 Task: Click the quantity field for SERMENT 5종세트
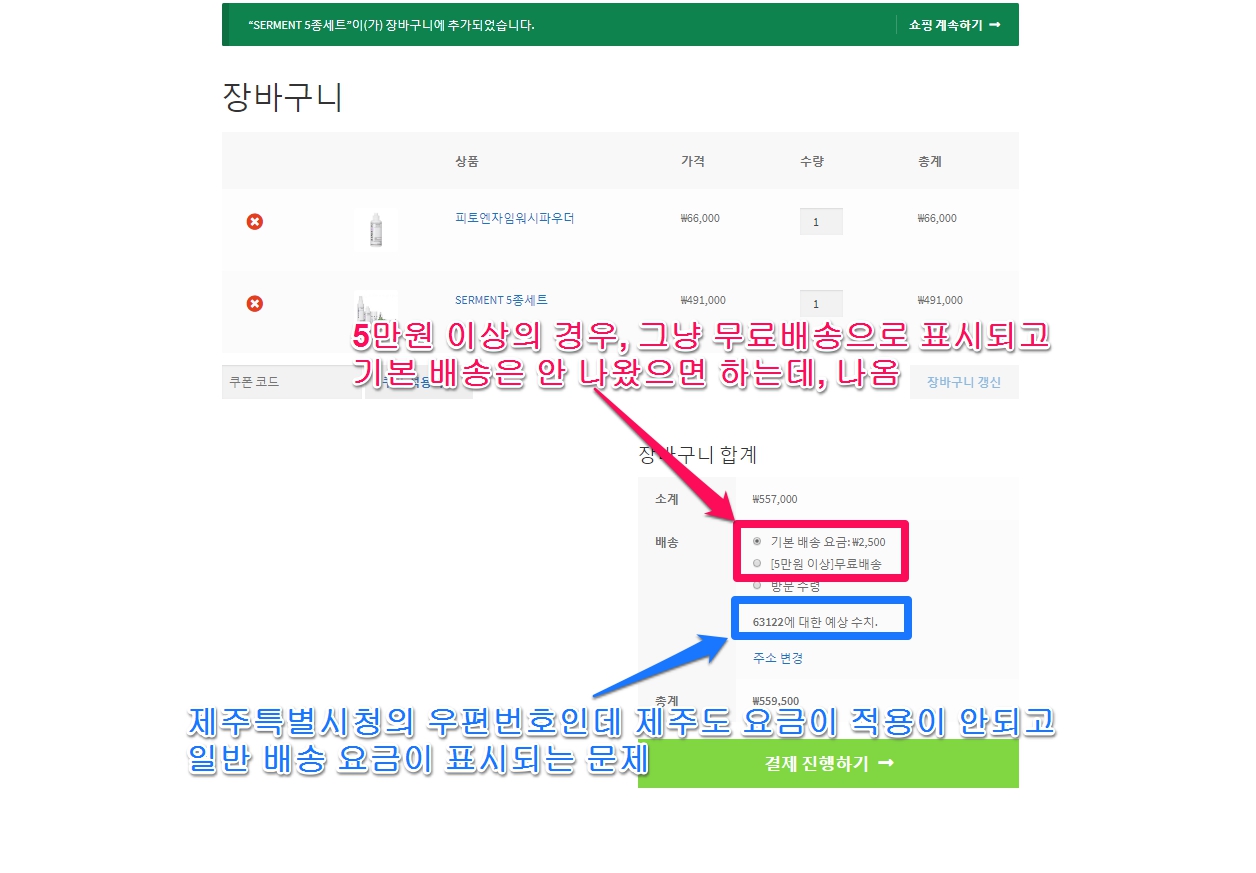point(821,303)
